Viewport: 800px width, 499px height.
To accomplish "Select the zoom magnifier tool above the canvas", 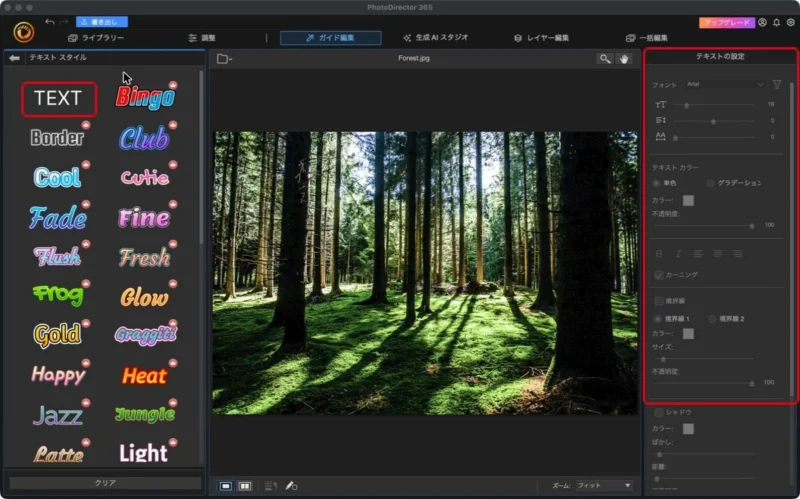I will 605,59.
